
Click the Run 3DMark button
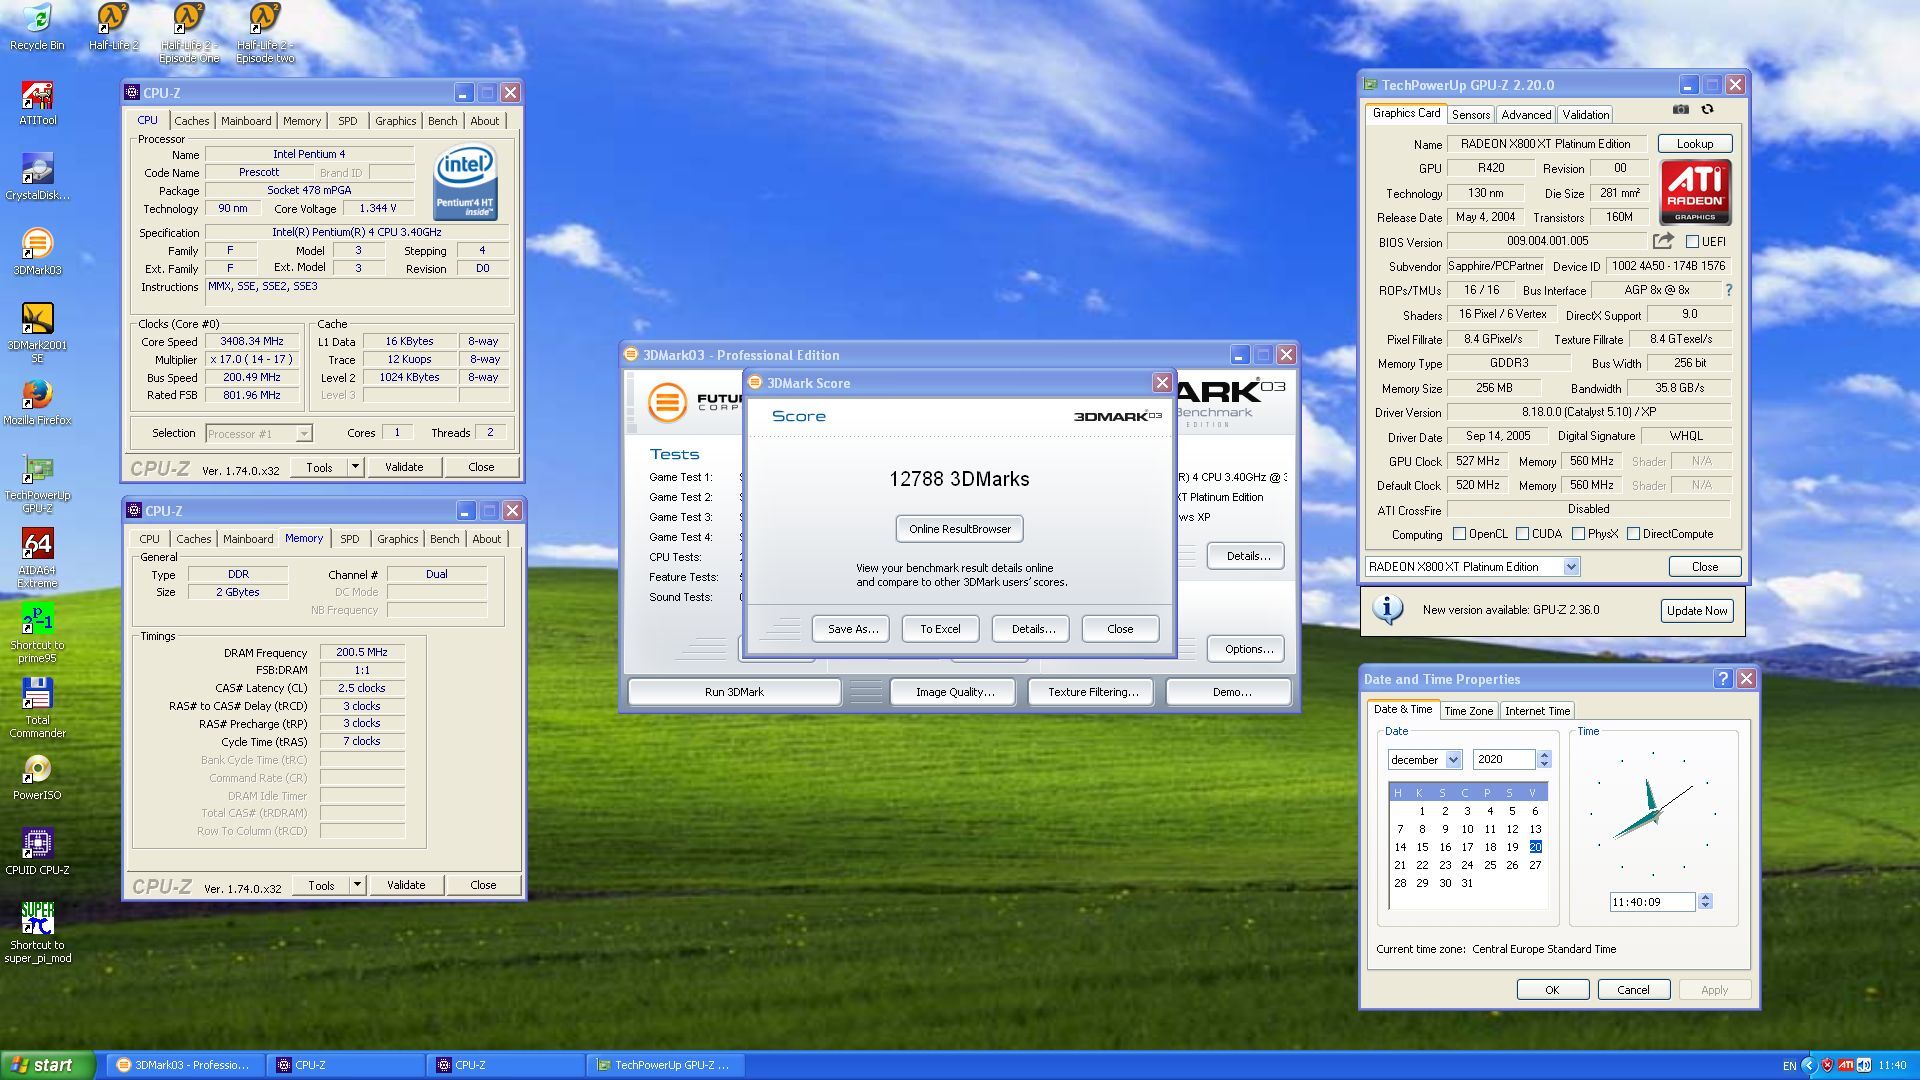point(734,692)
